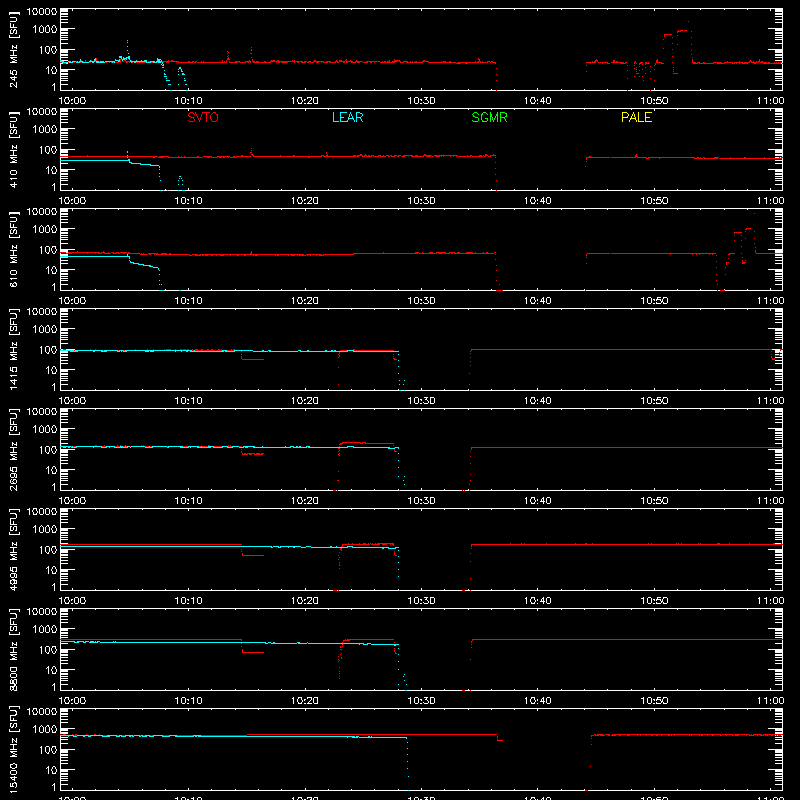This screenshot has width=800, height=800.
Task: Click the 10000 y-tick of the 8800 MHz panel
Action: (x=42, y=612)
